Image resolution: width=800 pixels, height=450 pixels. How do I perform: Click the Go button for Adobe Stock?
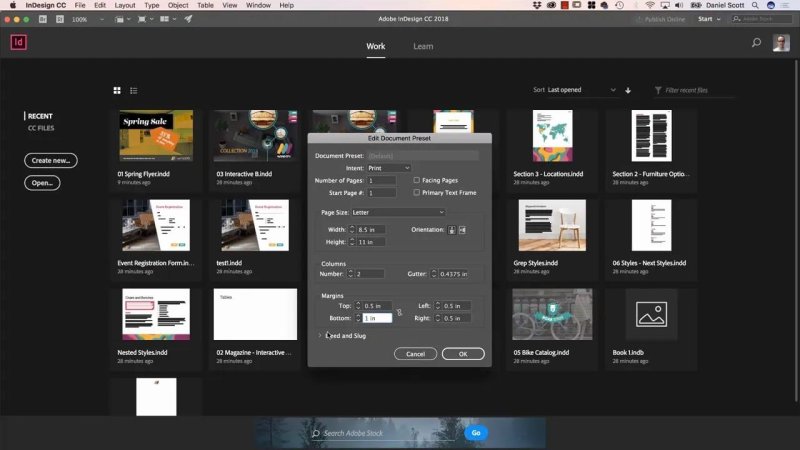476,433
